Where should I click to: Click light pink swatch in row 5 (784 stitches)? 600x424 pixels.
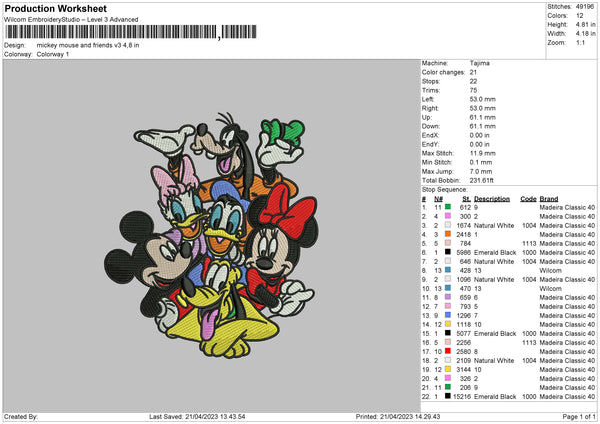pos(448,243)
